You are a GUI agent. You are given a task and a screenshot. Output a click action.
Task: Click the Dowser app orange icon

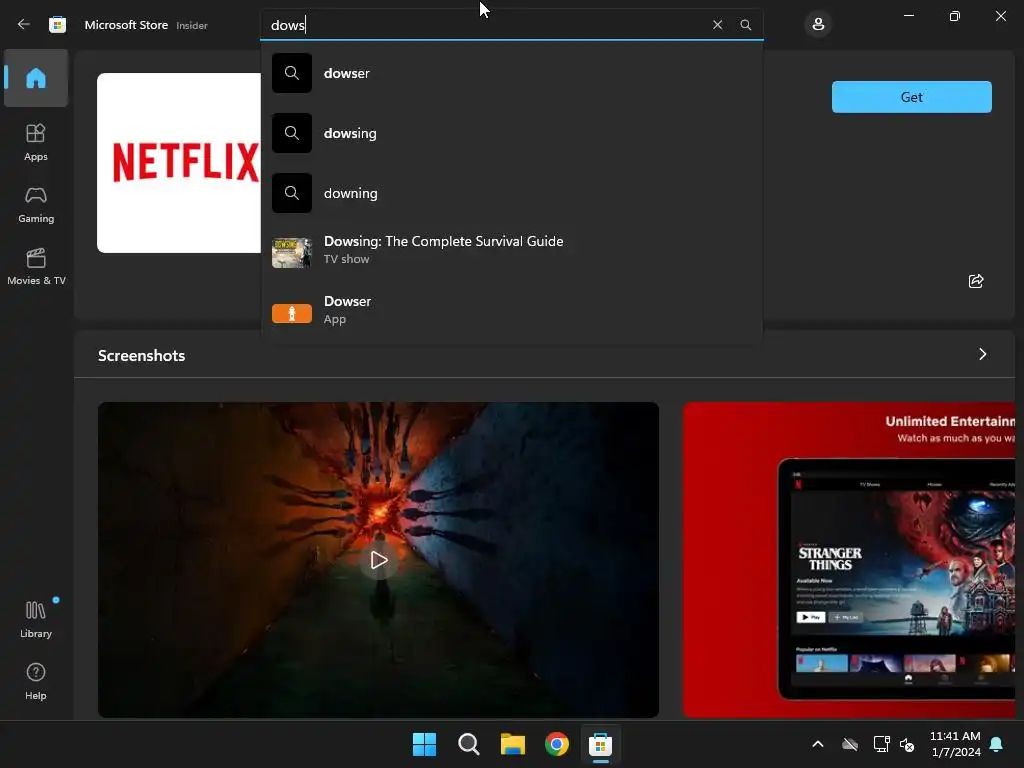tap(292, 313)
